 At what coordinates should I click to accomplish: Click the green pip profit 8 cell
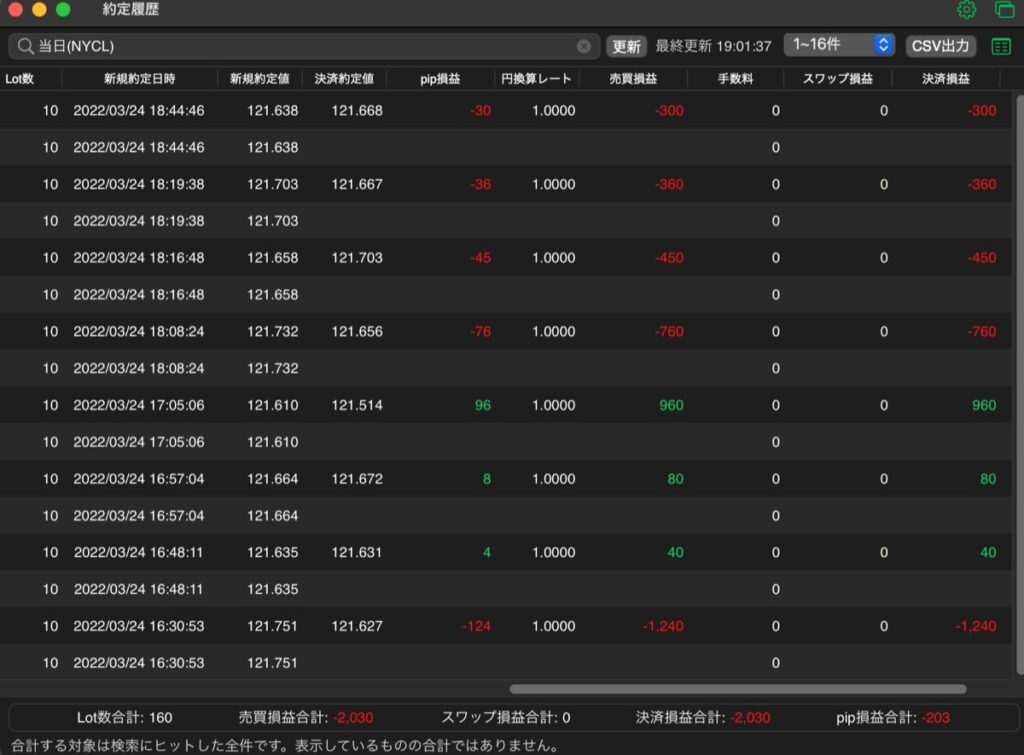click(x=487, y=479)
